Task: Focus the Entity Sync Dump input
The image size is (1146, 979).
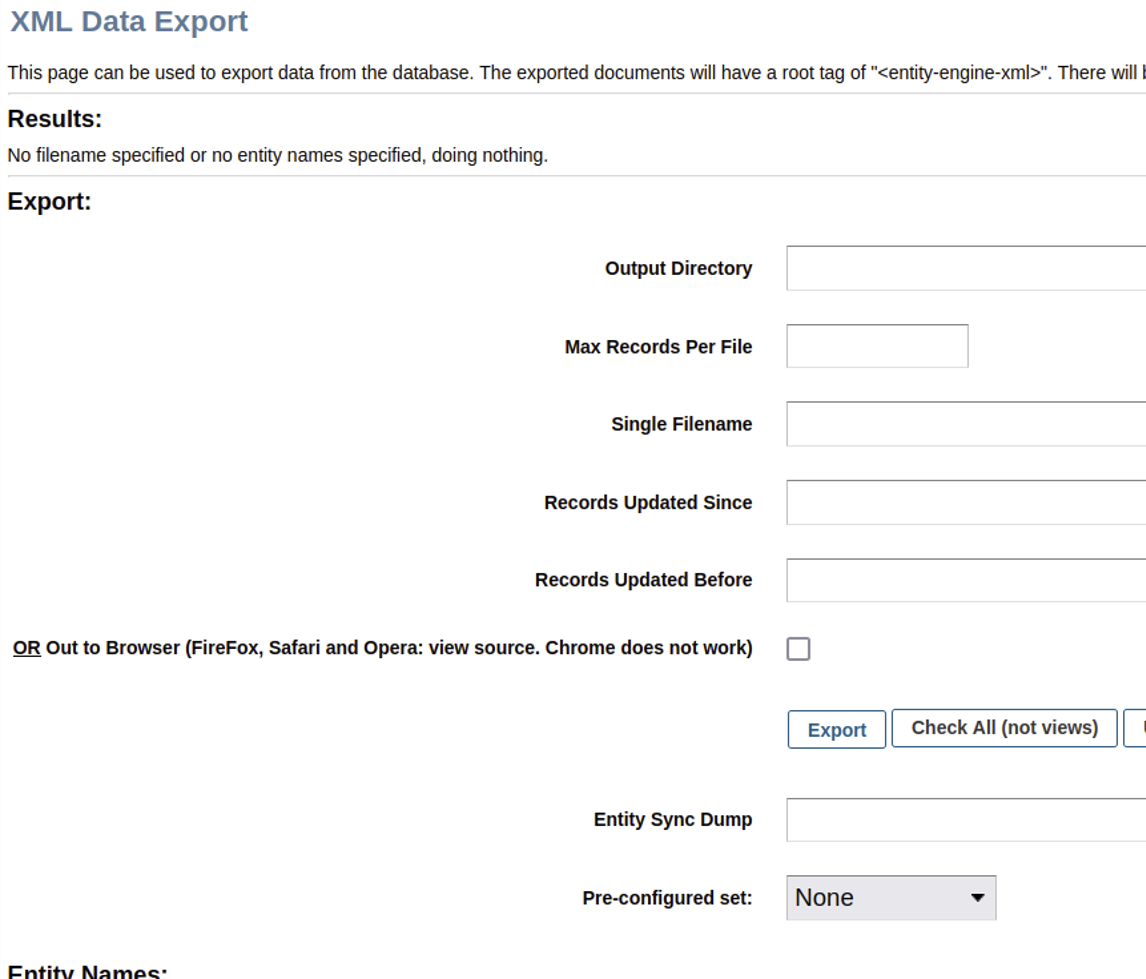Action: pos(966,820)
